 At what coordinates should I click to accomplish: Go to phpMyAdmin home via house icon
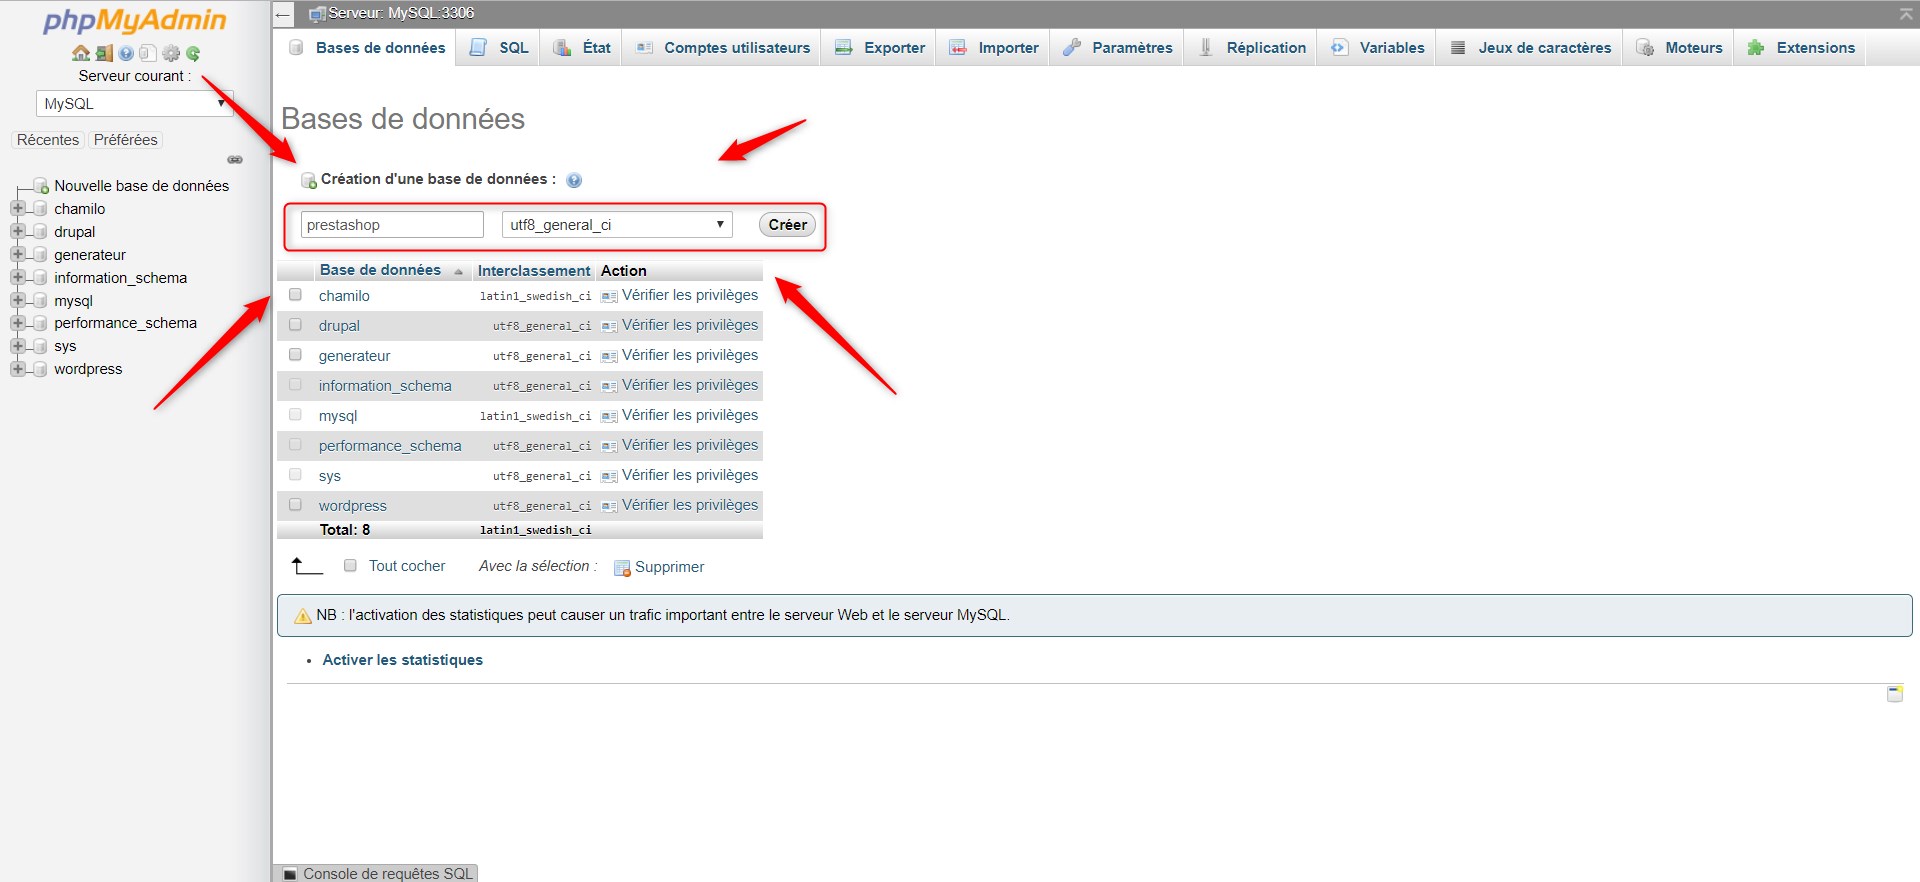point(81,53)
